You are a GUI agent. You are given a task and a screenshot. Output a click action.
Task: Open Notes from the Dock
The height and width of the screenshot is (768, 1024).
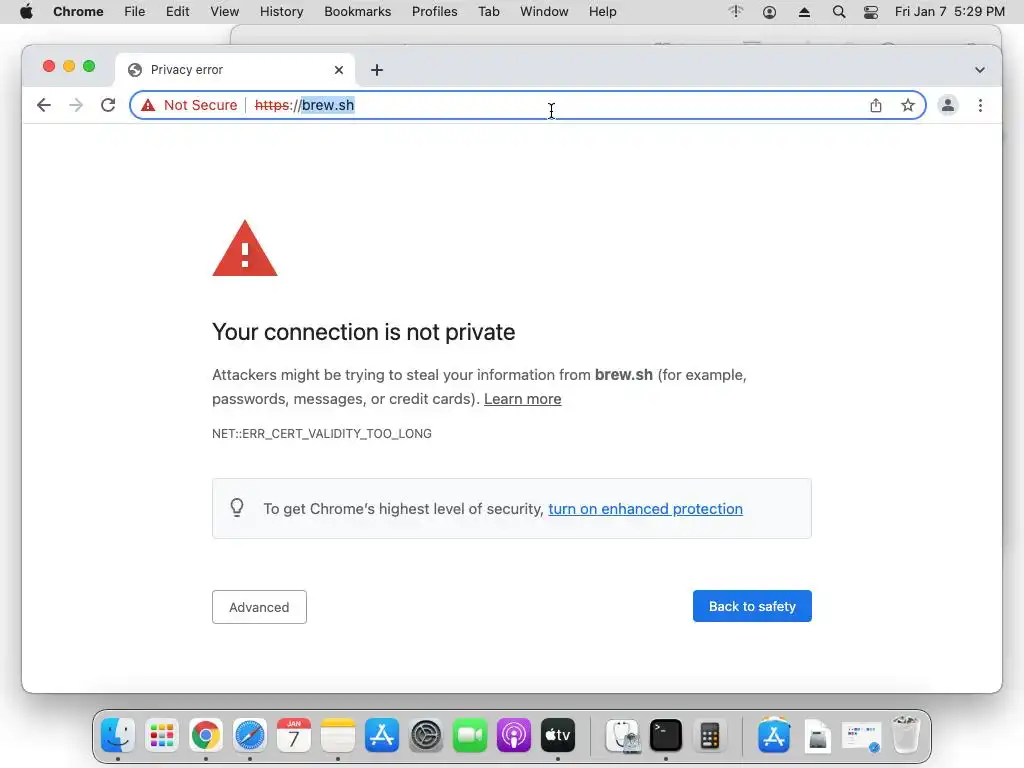pyautogui.click(x=338, y=735)
